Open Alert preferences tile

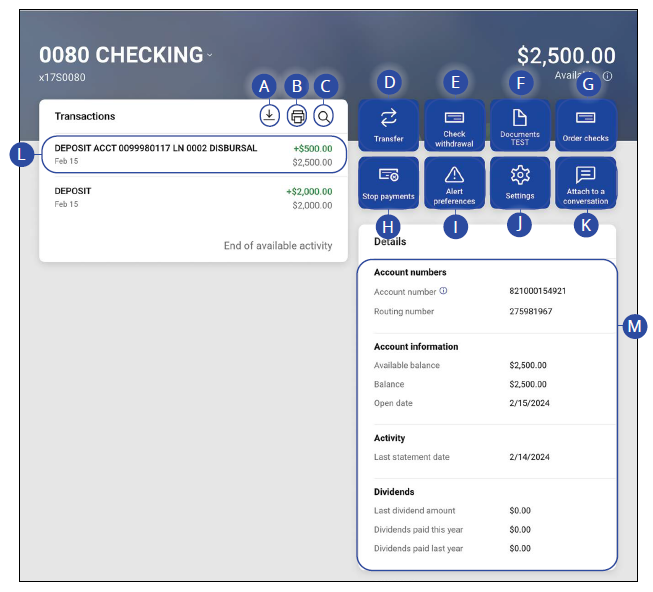click(x=454, y=182)
